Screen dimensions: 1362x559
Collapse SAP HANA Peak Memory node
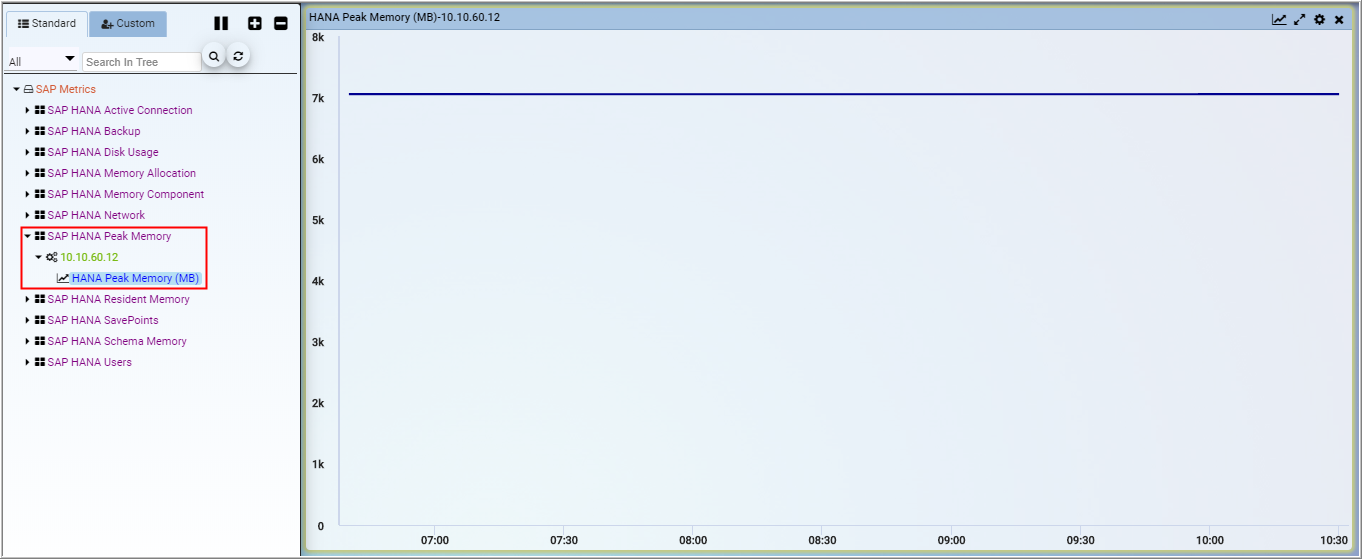[x=28, y=236]
